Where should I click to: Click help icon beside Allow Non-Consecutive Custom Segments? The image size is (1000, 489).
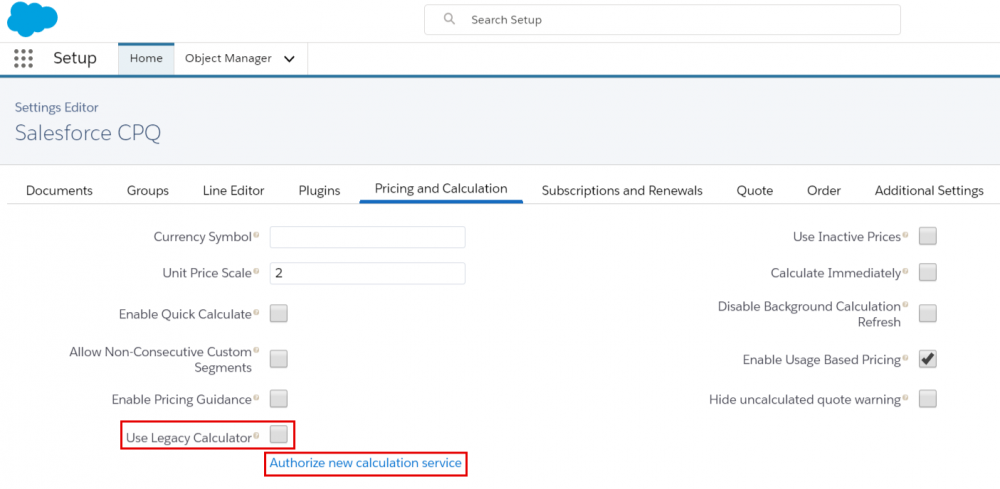(256, 350)
